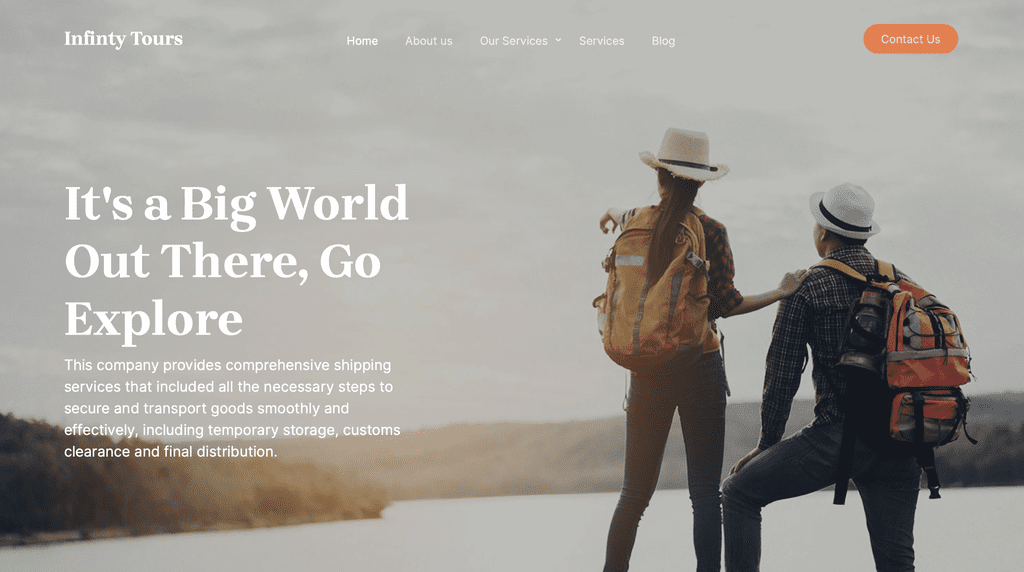Click the "It's a Big World" headline line

pos(236,204)
